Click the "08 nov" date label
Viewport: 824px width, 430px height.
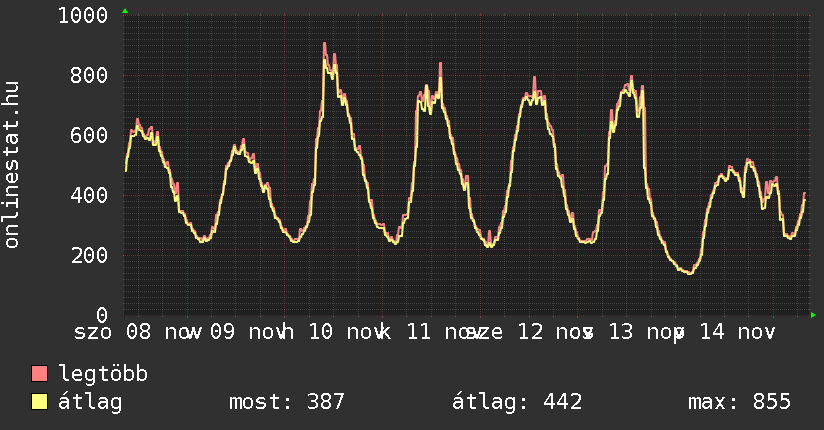164,331
